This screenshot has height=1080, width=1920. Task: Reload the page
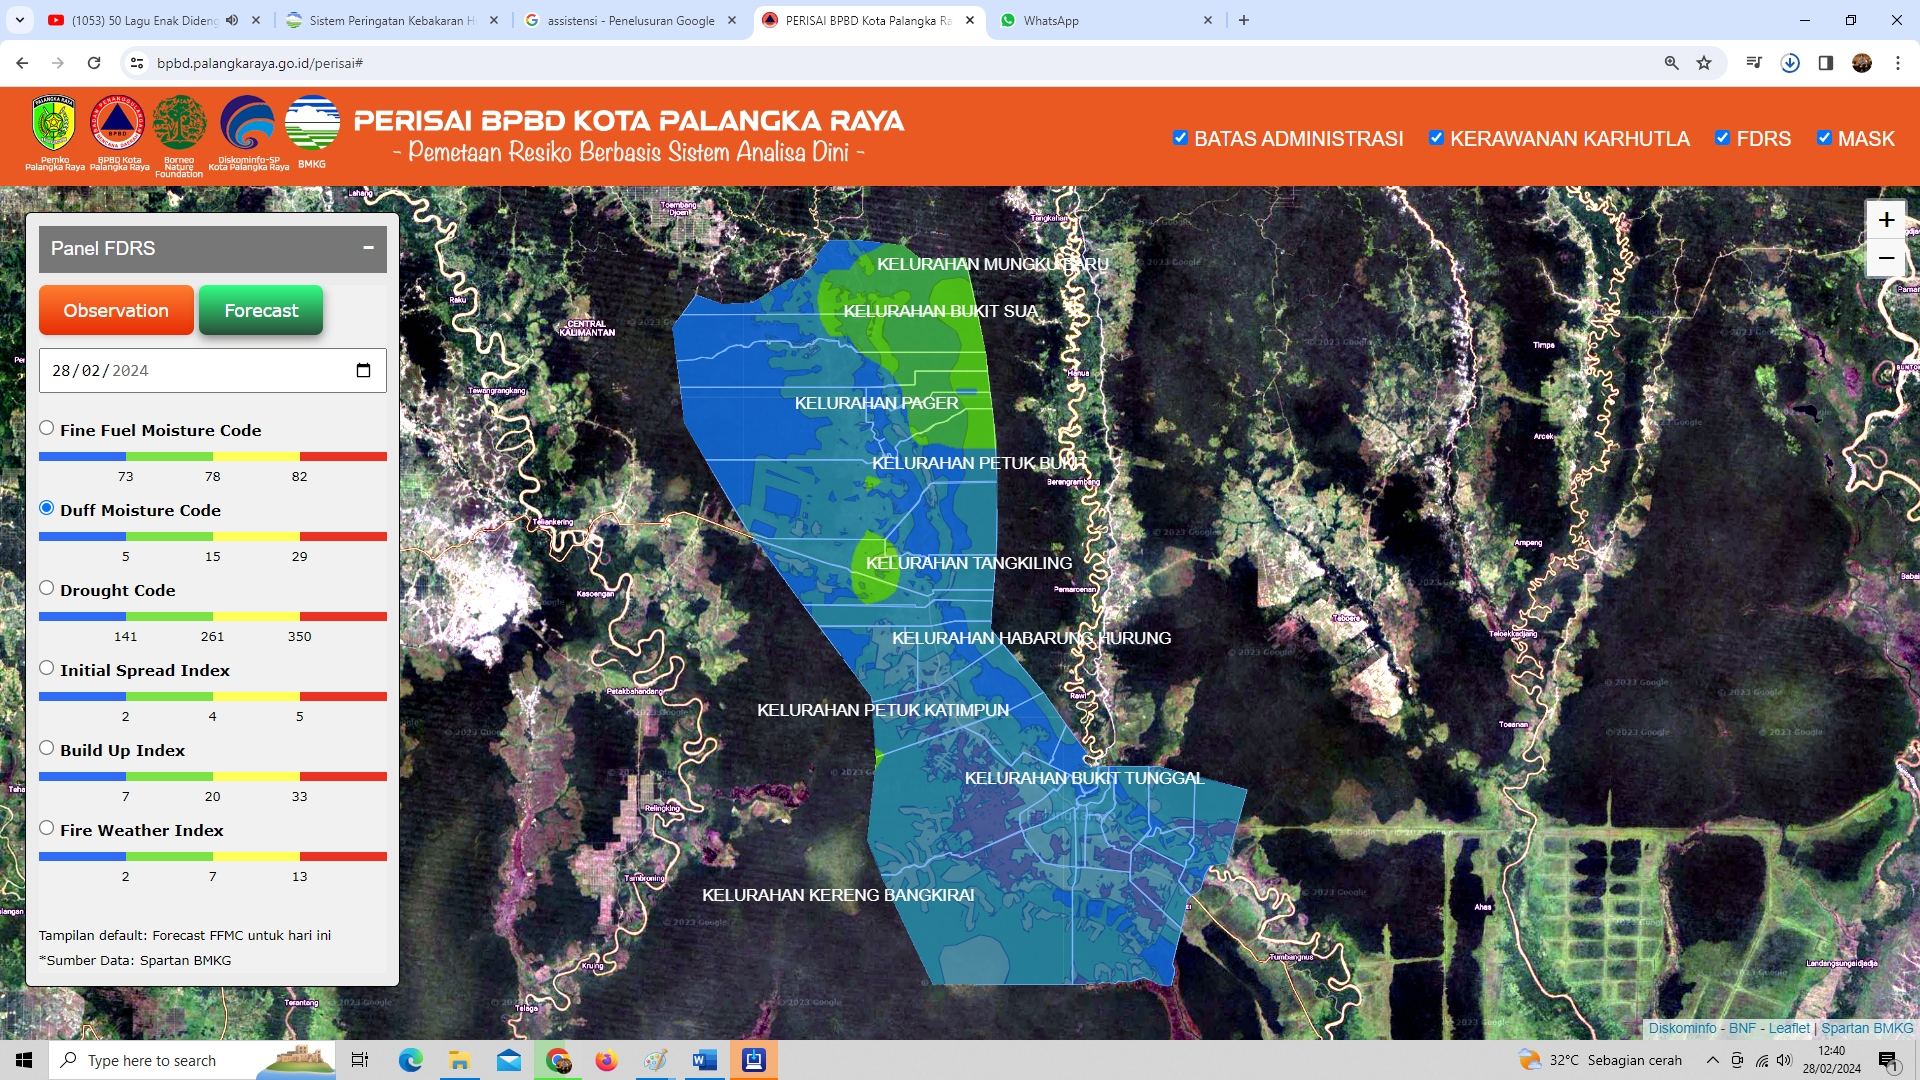[x=94, y=63]
